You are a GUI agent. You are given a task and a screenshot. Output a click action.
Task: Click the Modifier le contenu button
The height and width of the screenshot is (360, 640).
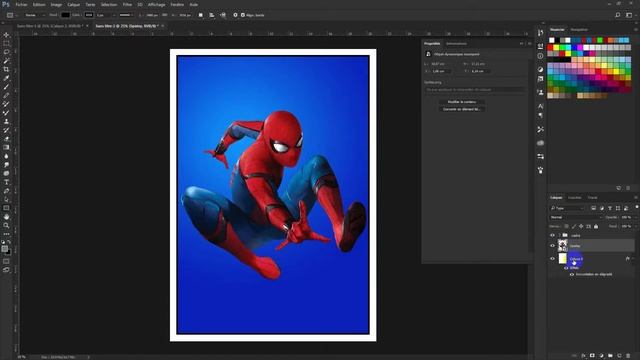[462, 102]
